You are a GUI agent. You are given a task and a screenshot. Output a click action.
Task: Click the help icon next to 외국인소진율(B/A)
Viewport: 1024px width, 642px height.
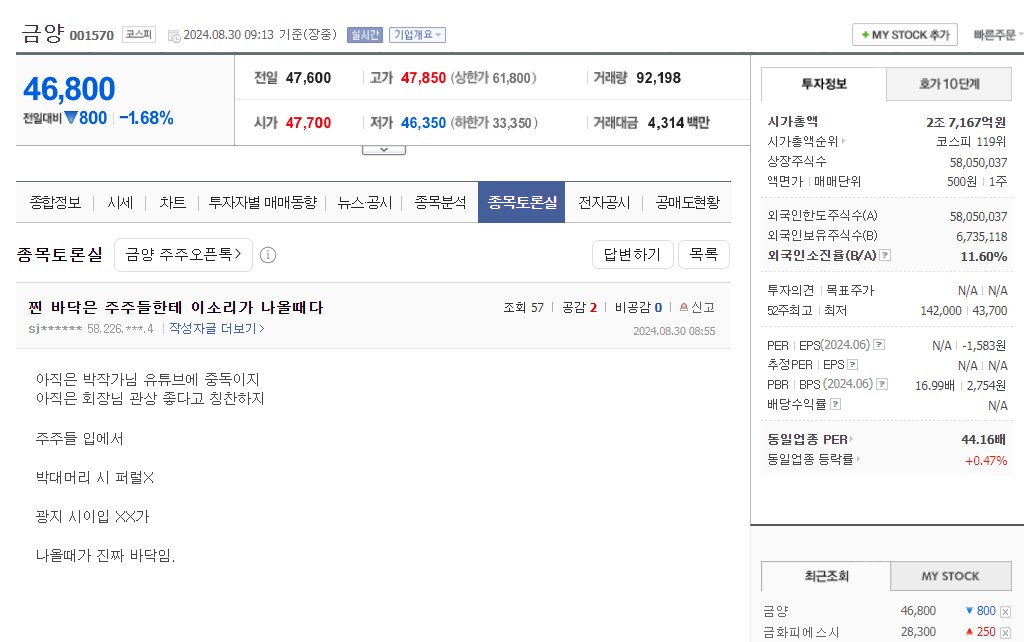885,256
